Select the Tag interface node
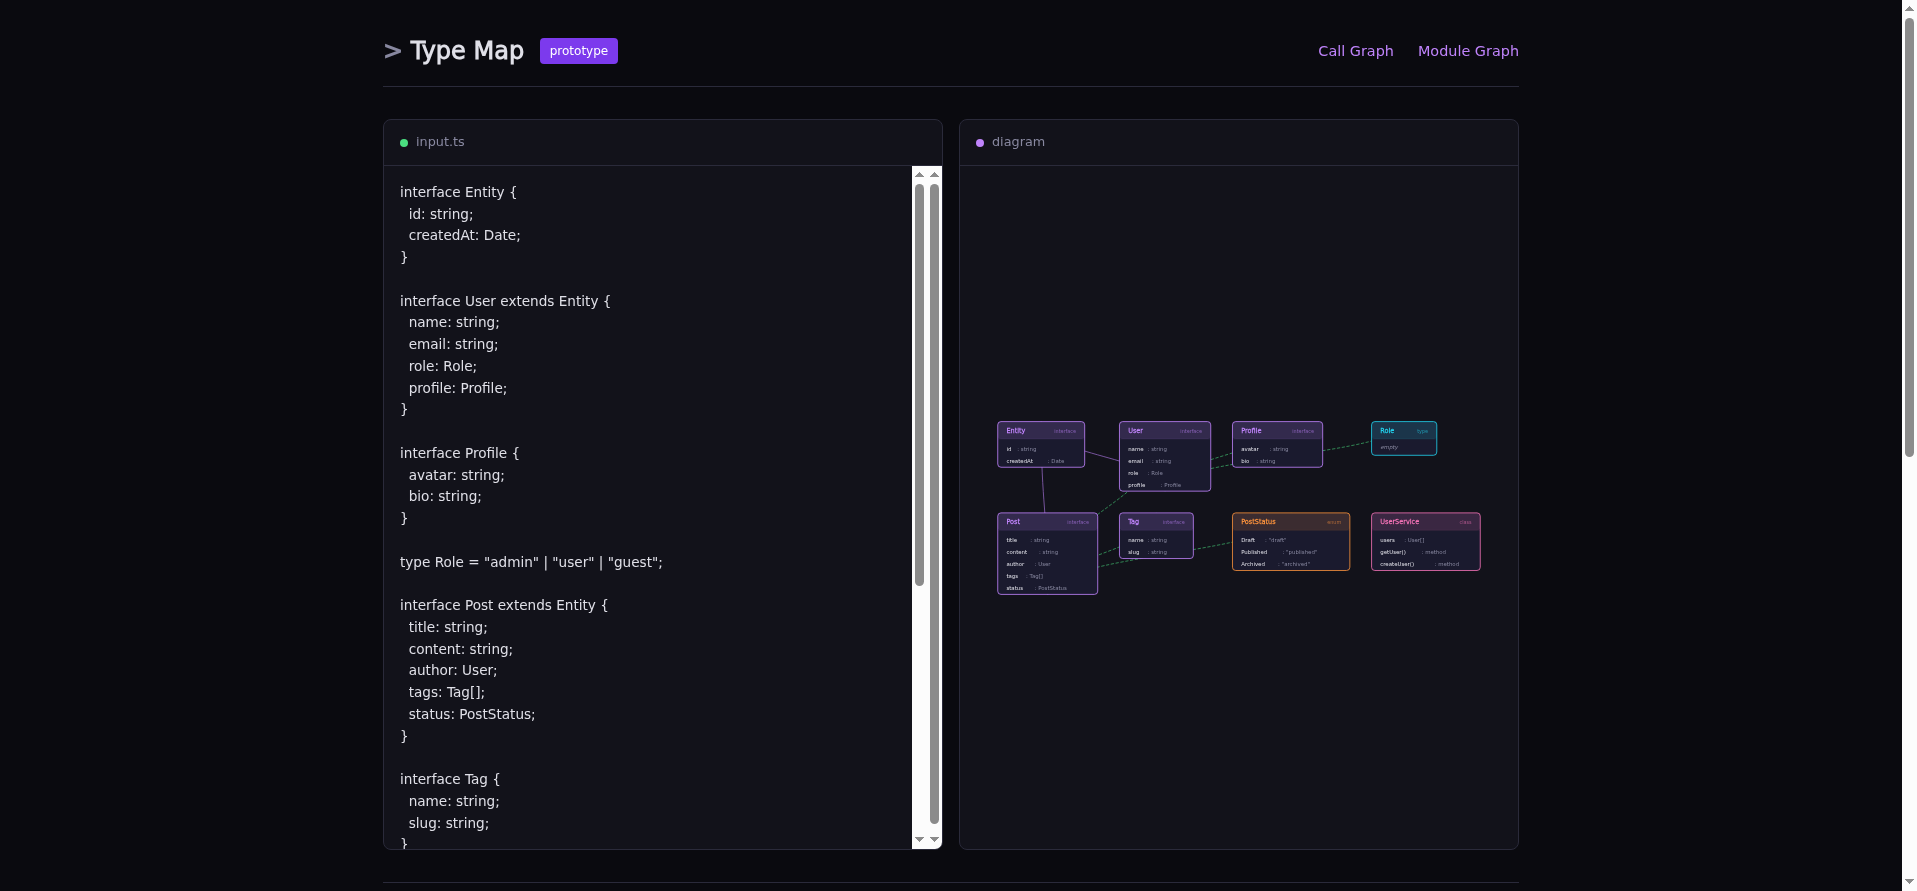Viewport: 1917px width, 891px height. click(x=1155, y=536)
